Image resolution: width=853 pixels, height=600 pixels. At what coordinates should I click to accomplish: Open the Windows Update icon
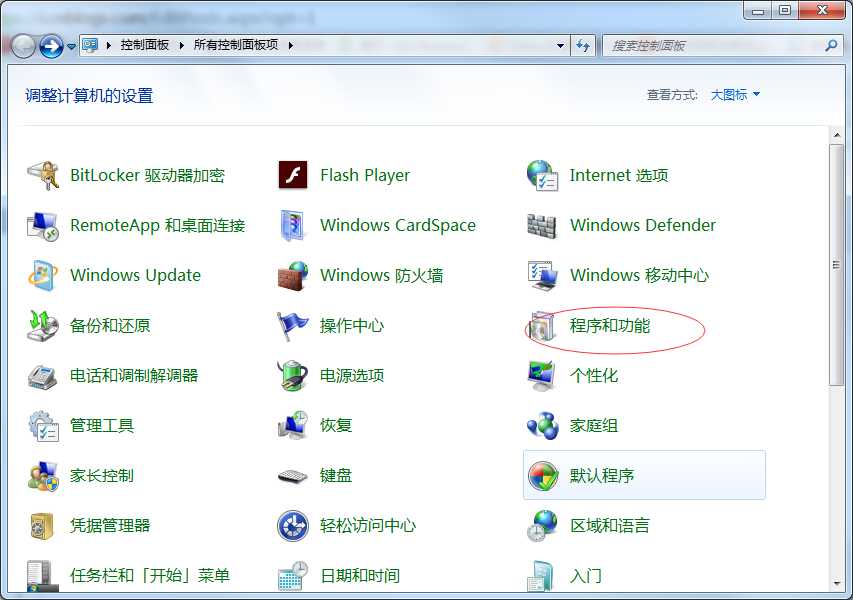(43, 275)
